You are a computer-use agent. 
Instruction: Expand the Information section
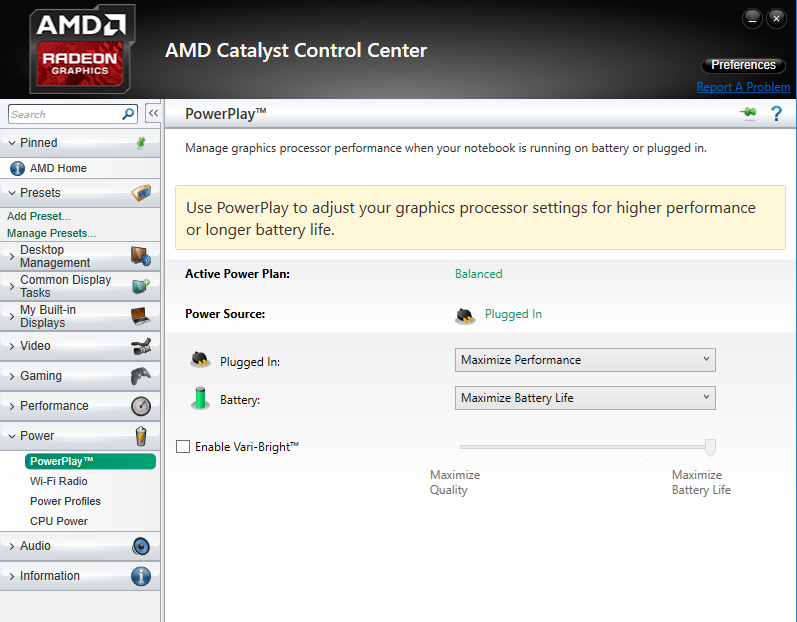(x=12, y=576)
